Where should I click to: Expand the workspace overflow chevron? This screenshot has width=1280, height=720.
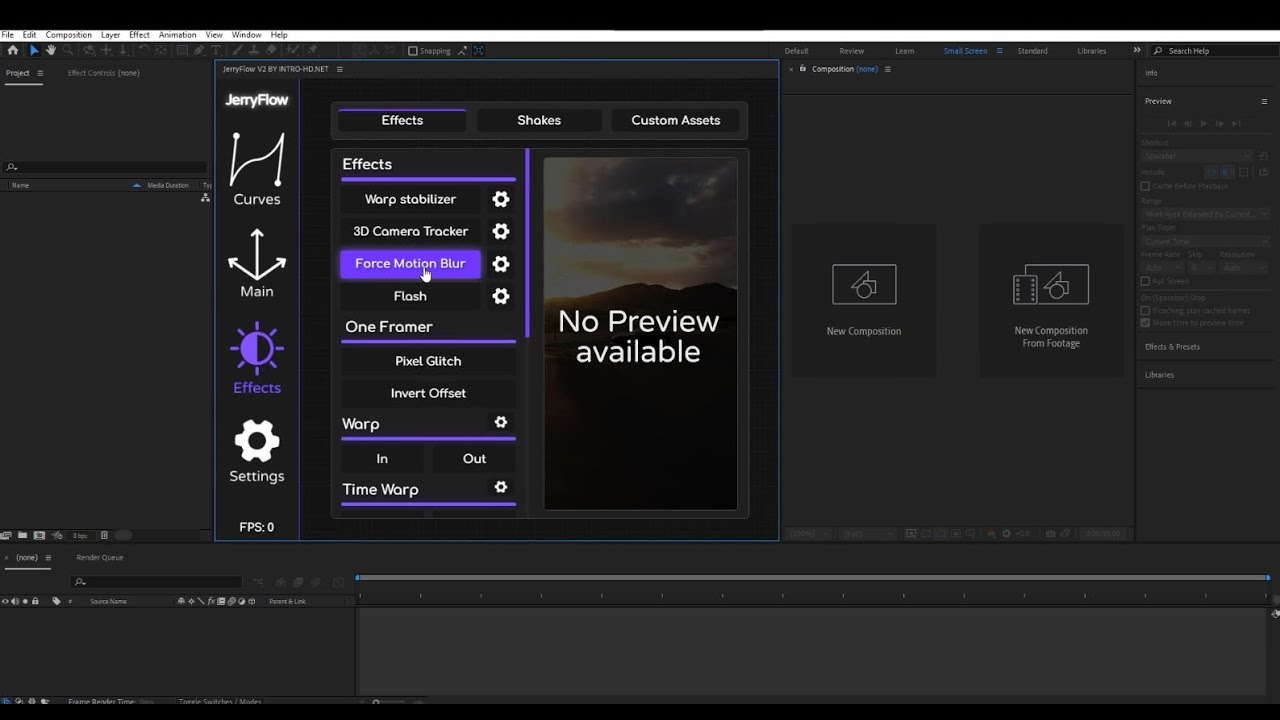point(1136,50)
